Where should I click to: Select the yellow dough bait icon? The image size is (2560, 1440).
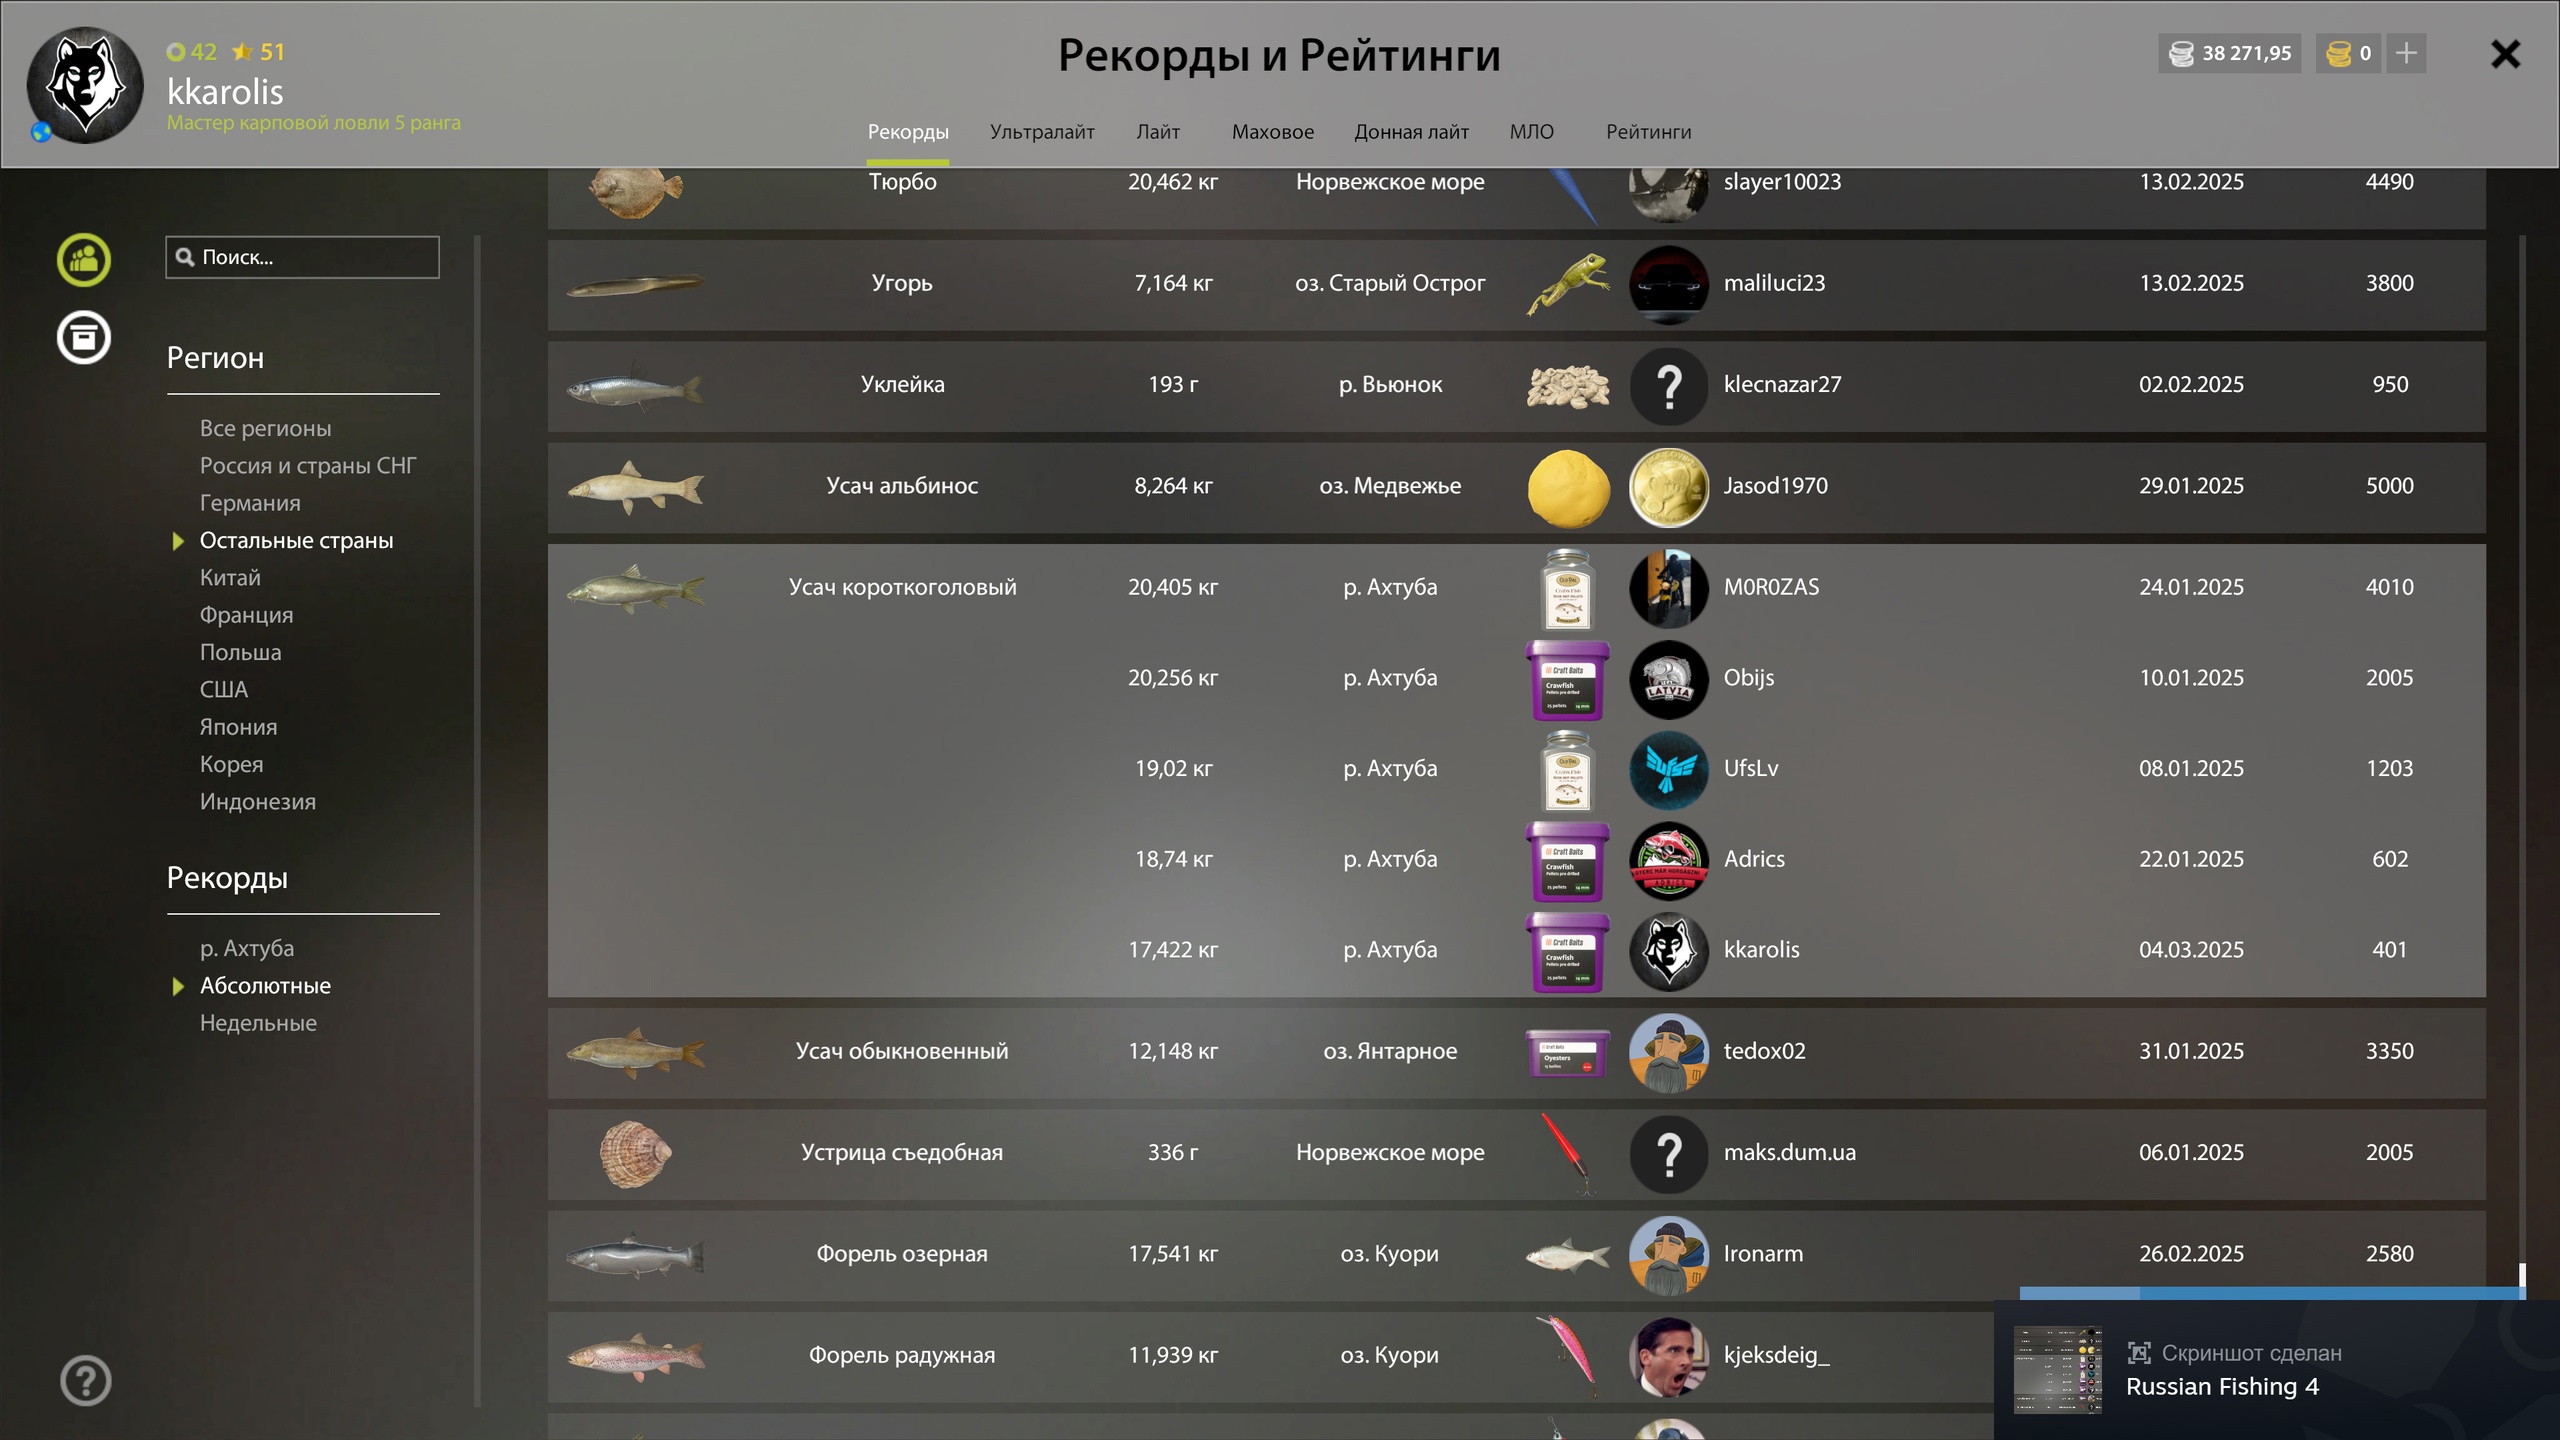pos(1568,487)
